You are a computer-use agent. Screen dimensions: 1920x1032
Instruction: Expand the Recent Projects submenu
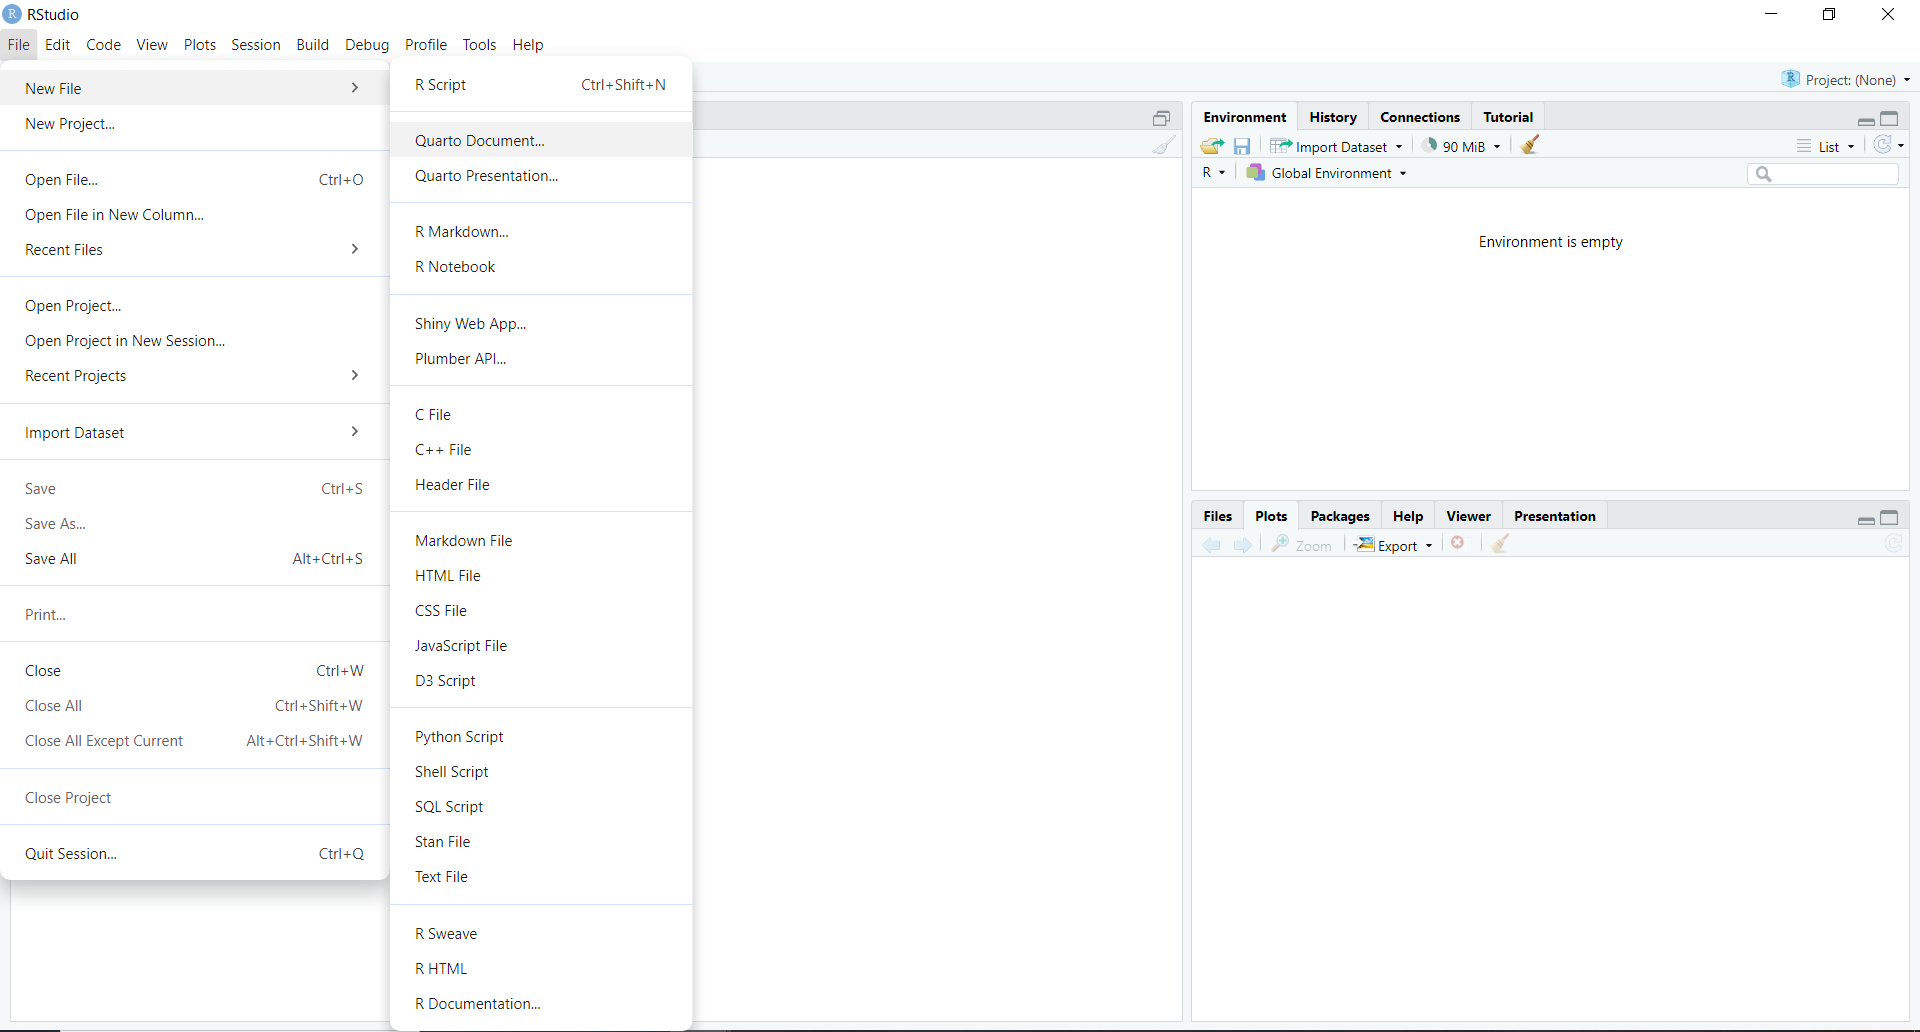[x=194, y=375]
